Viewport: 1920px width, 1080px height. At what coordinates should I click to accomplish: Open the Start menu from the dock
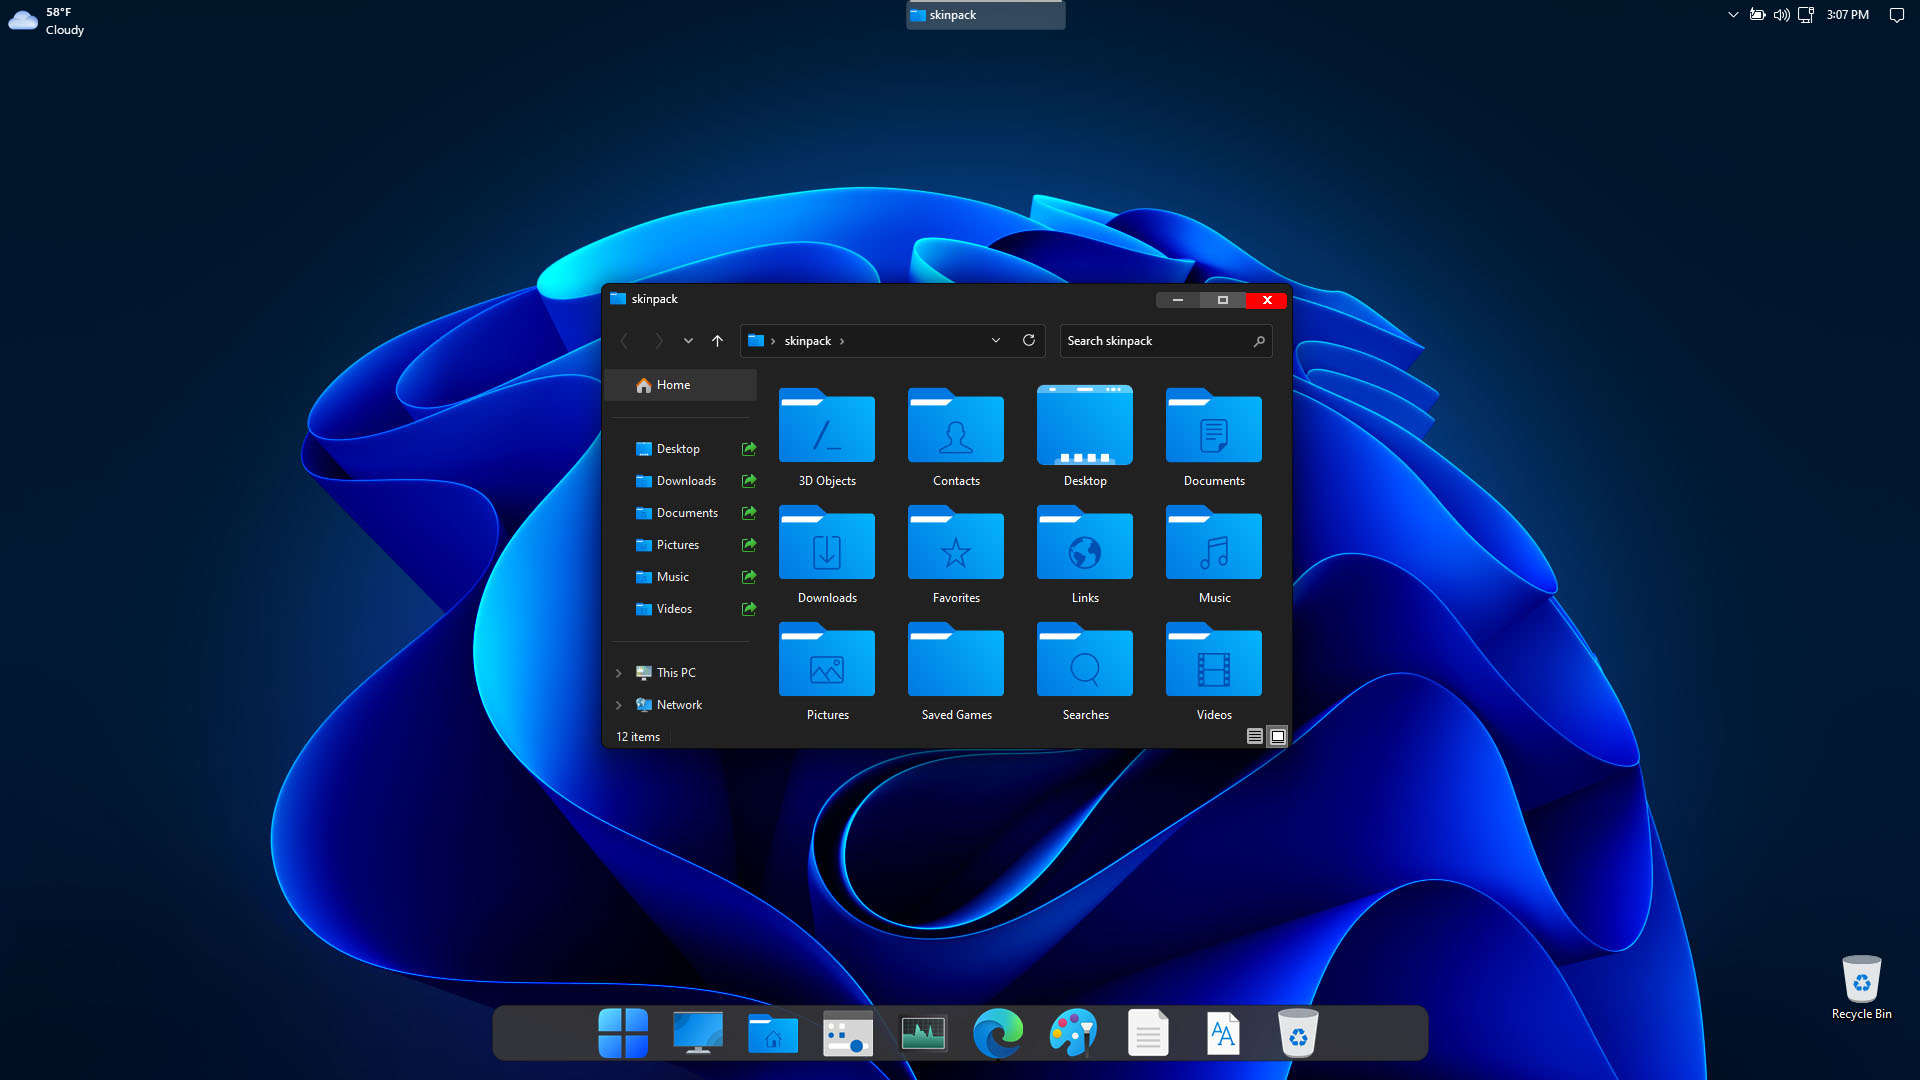point(623,1033)
